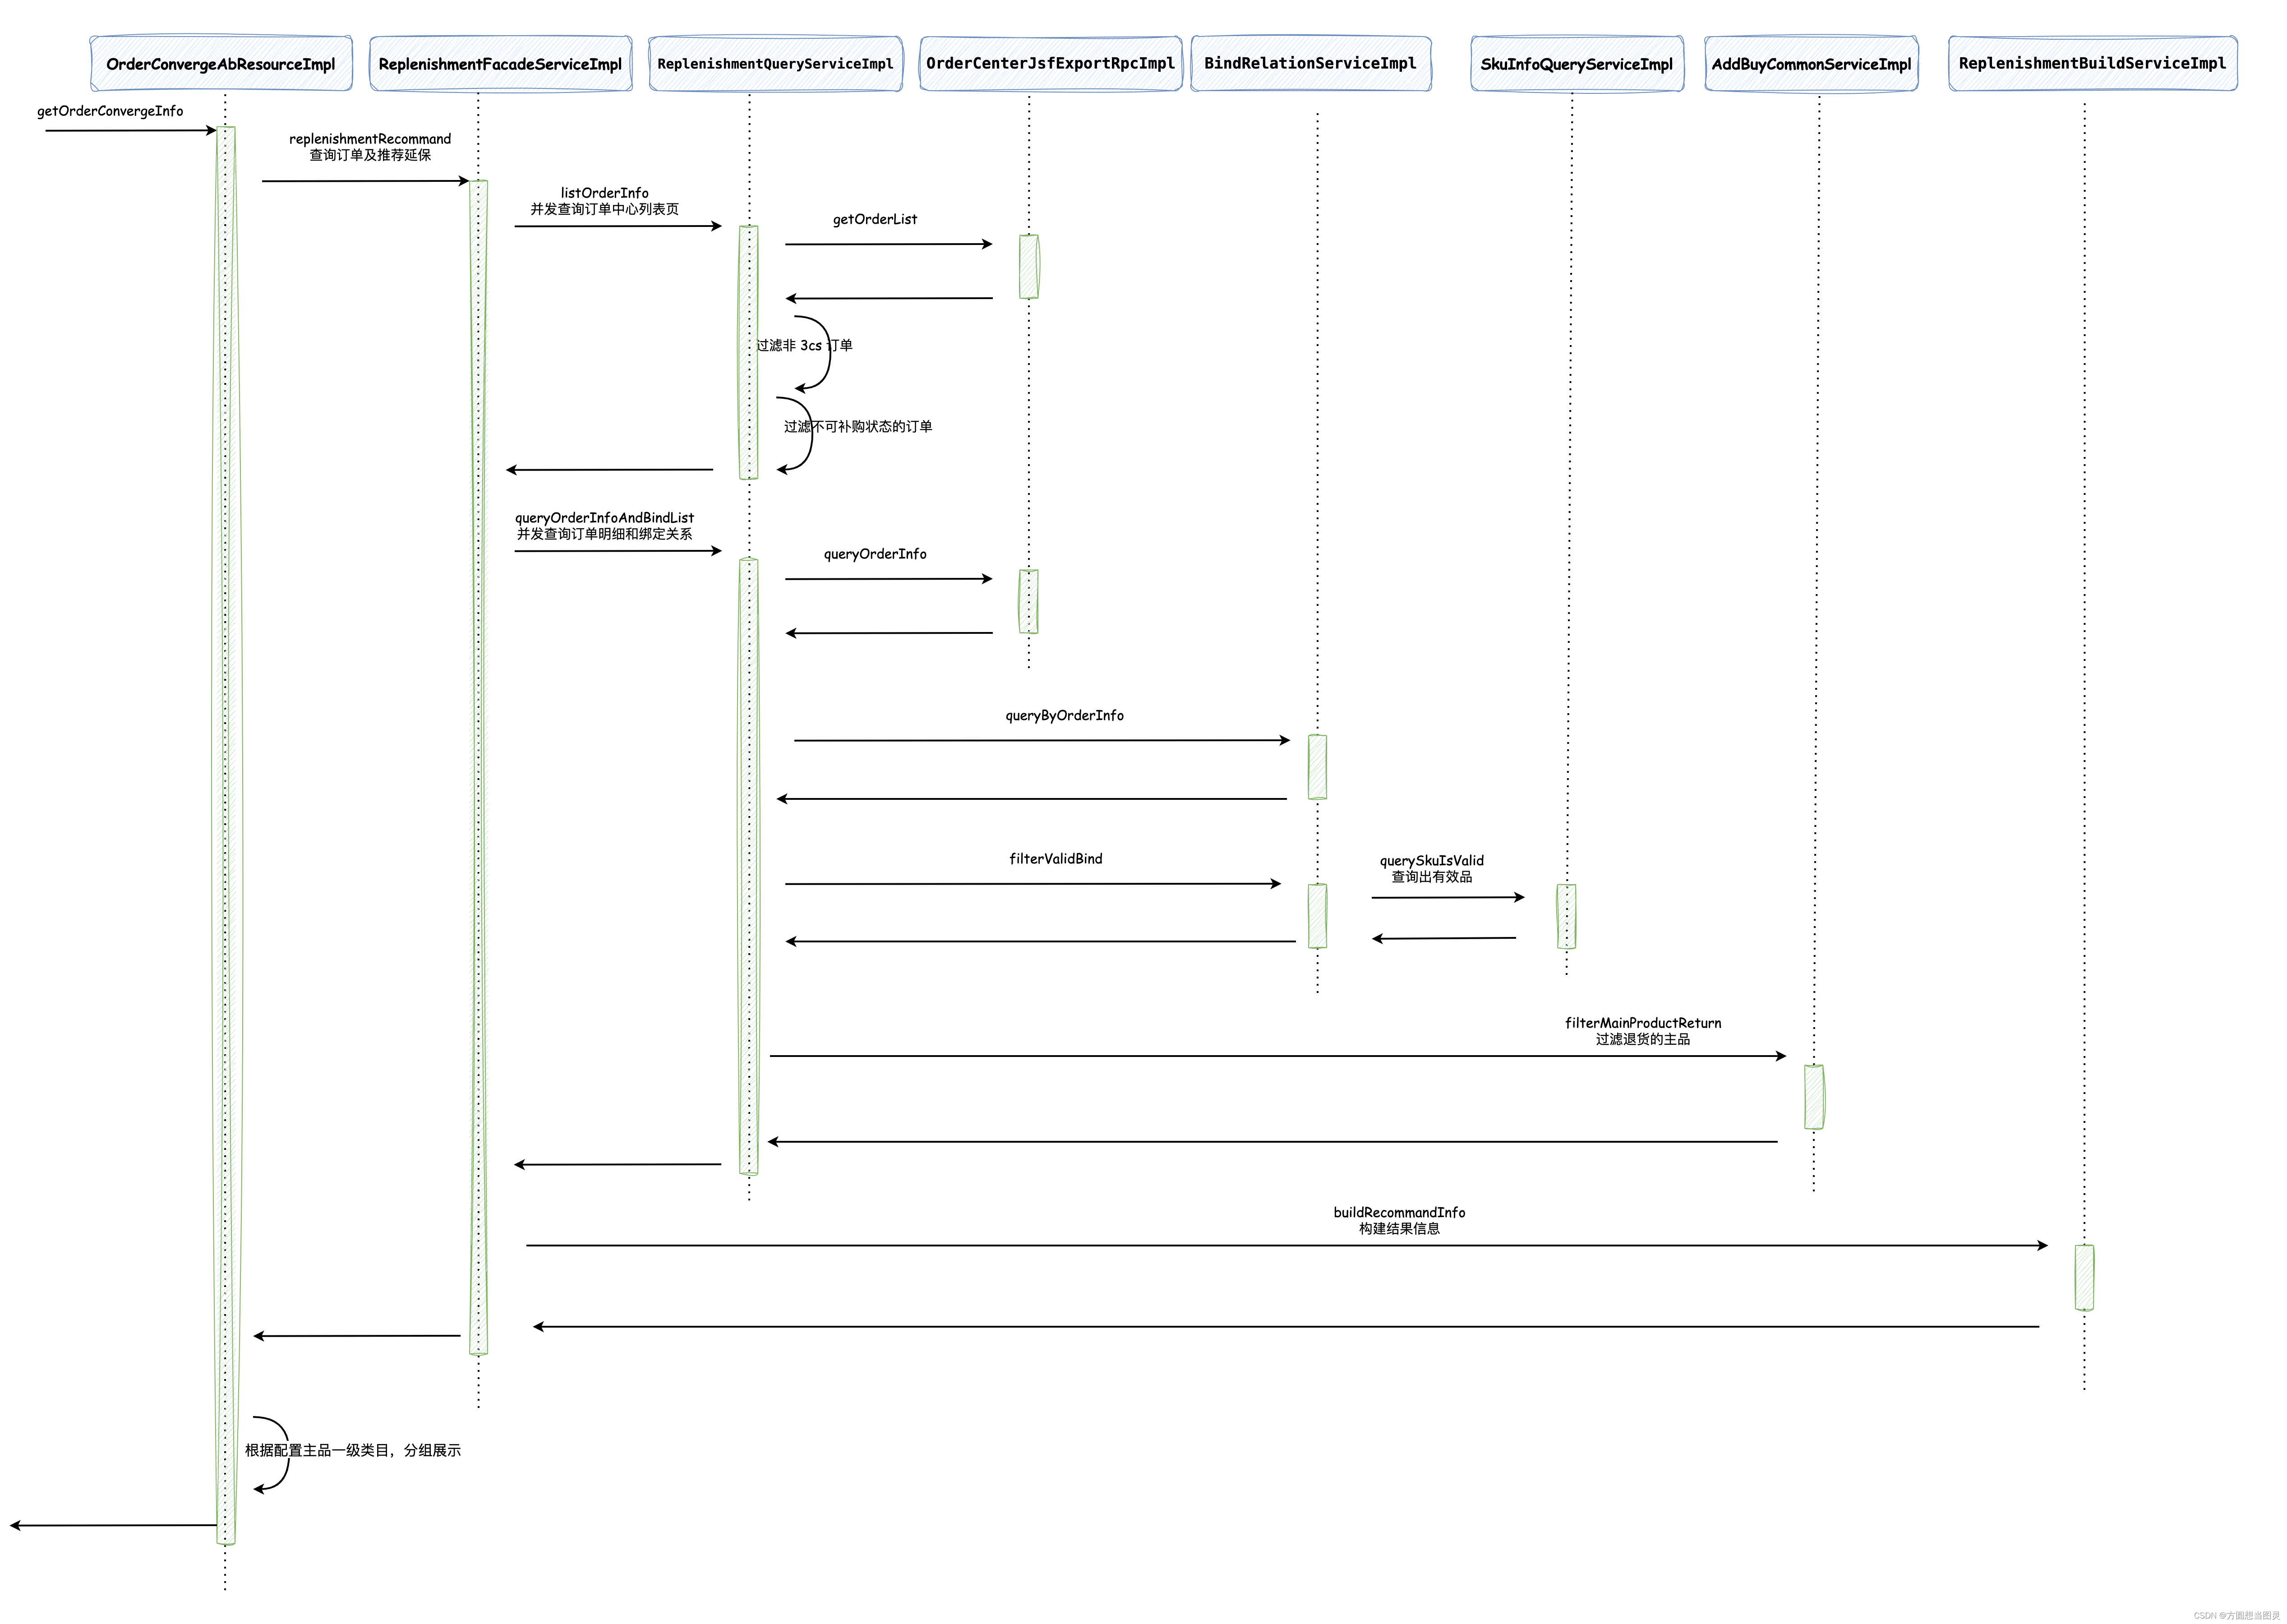2287x1624 pixels.
Task: Click the listOrderInfo message label
Action: pyautogui.click(x=604, y=193)
